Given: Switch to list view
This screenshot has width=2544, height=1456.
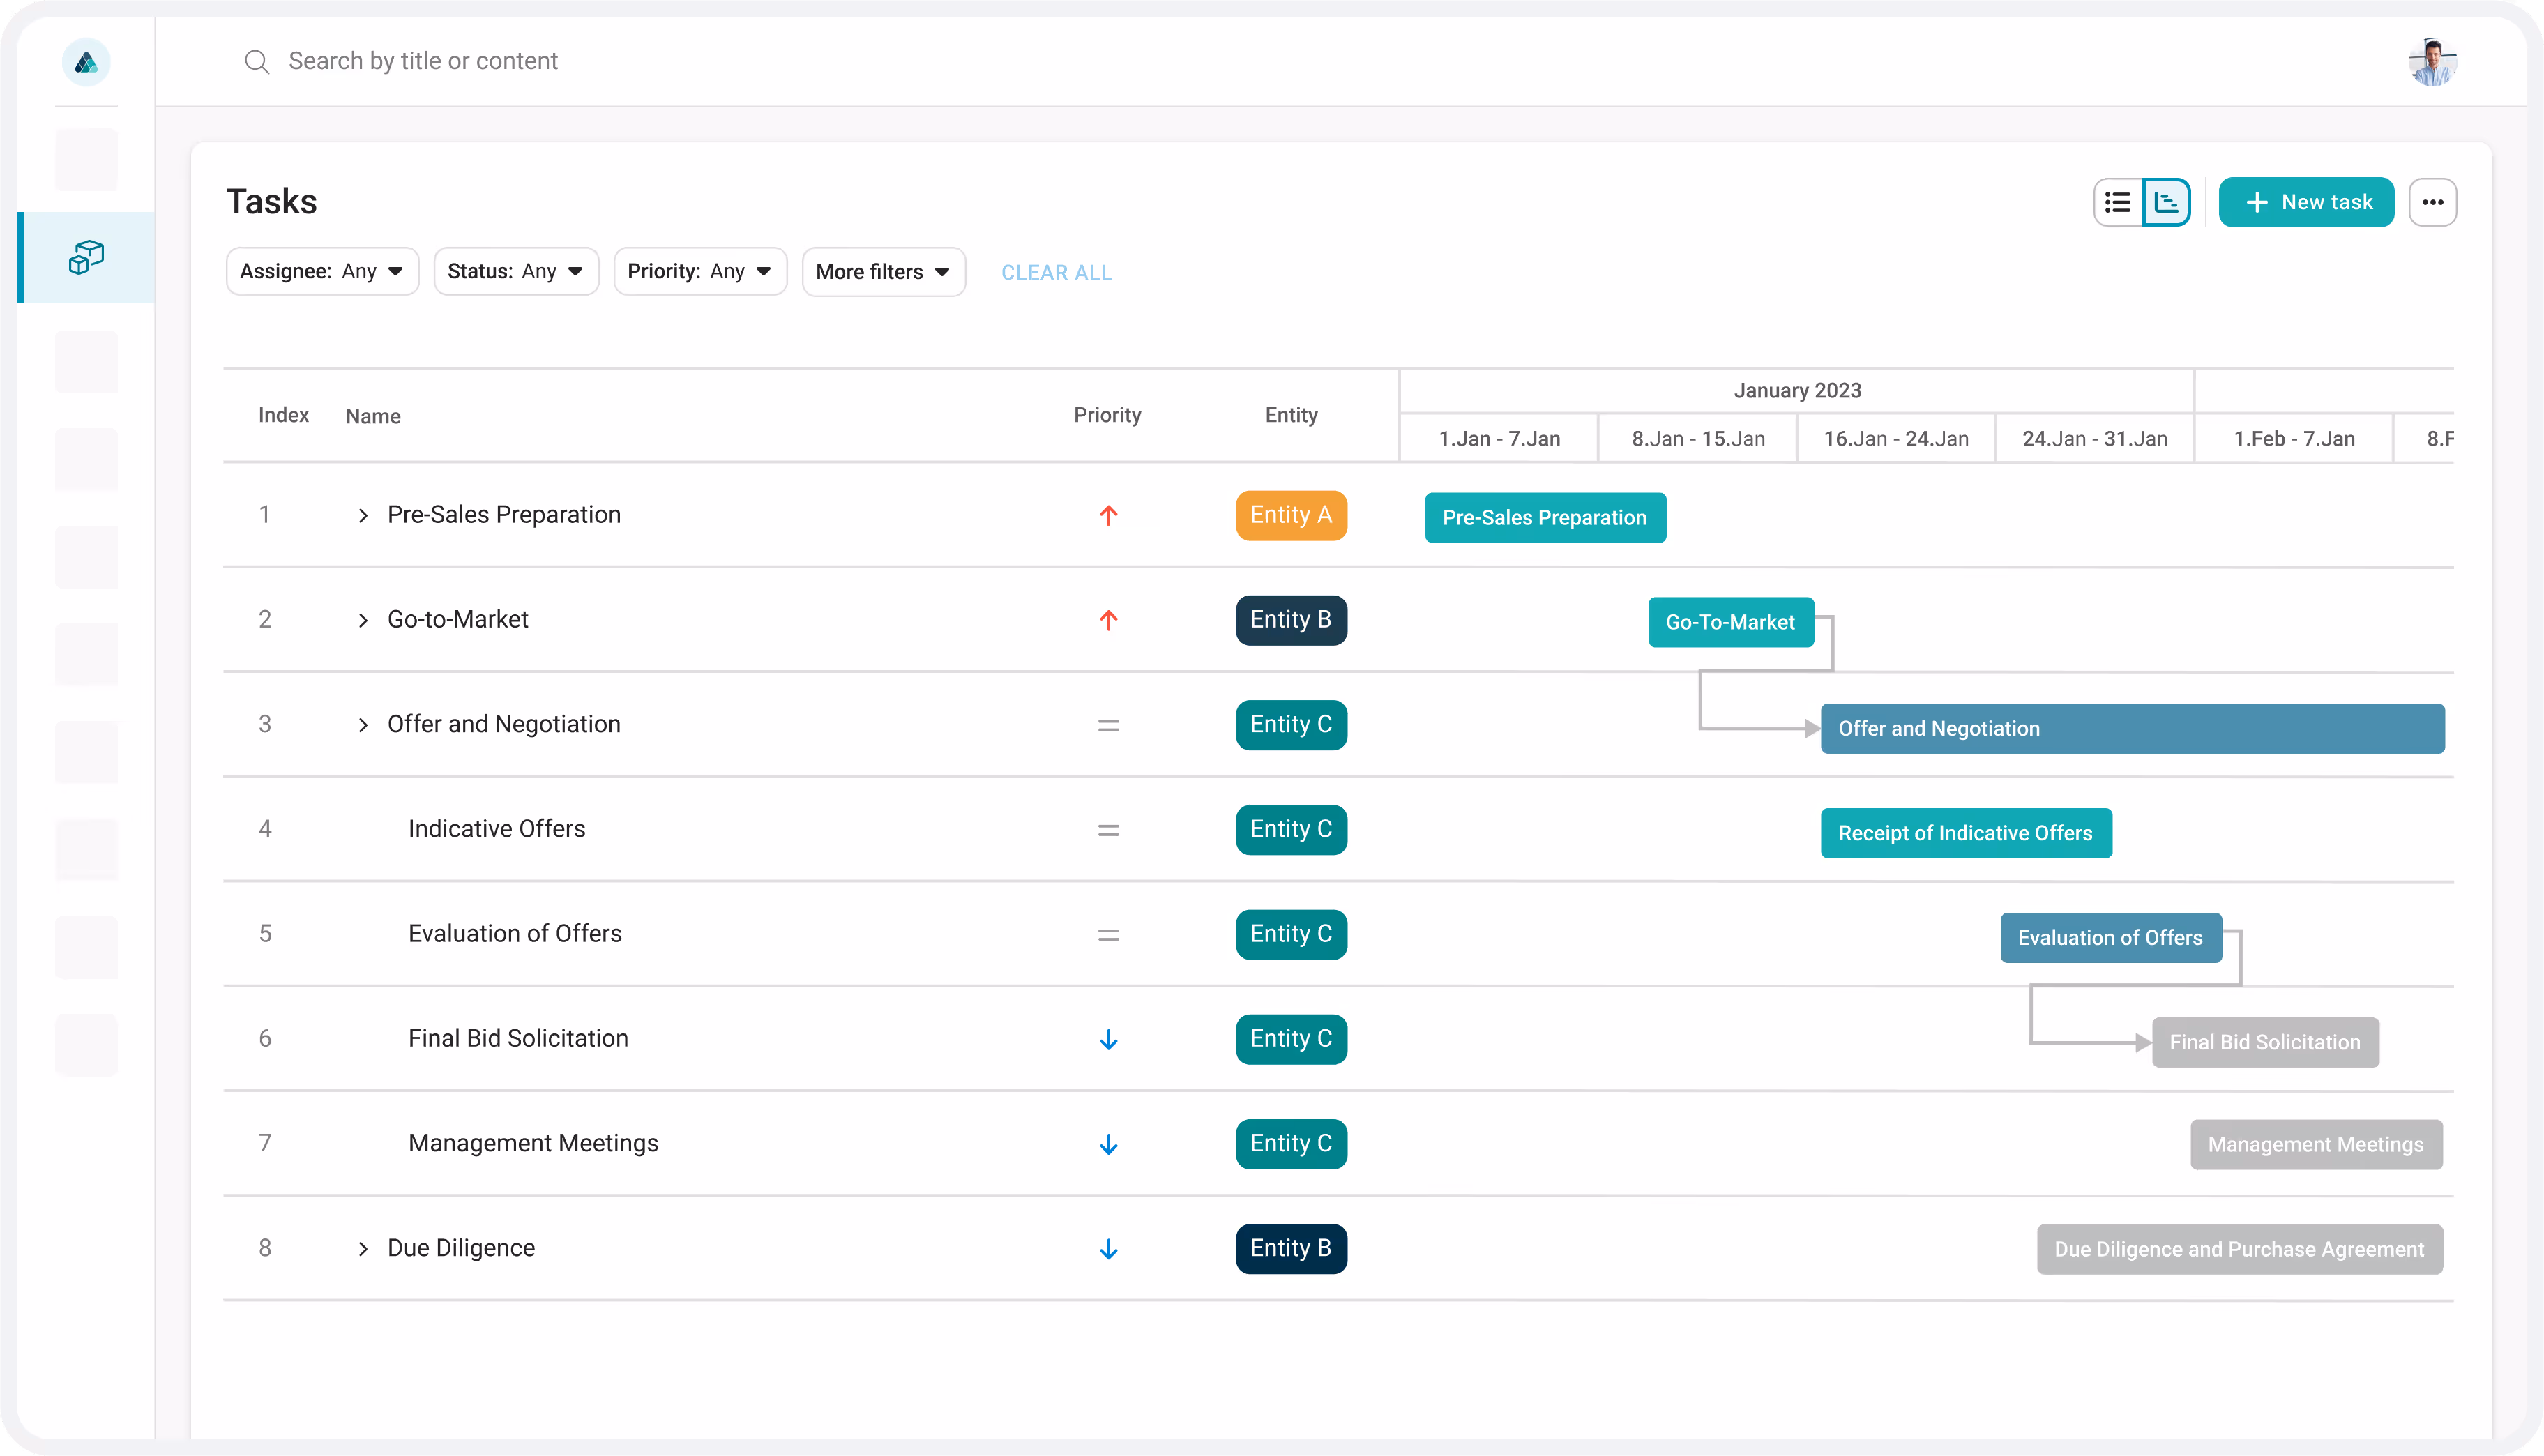Looking at the screenshot, I should point(2118,202).
